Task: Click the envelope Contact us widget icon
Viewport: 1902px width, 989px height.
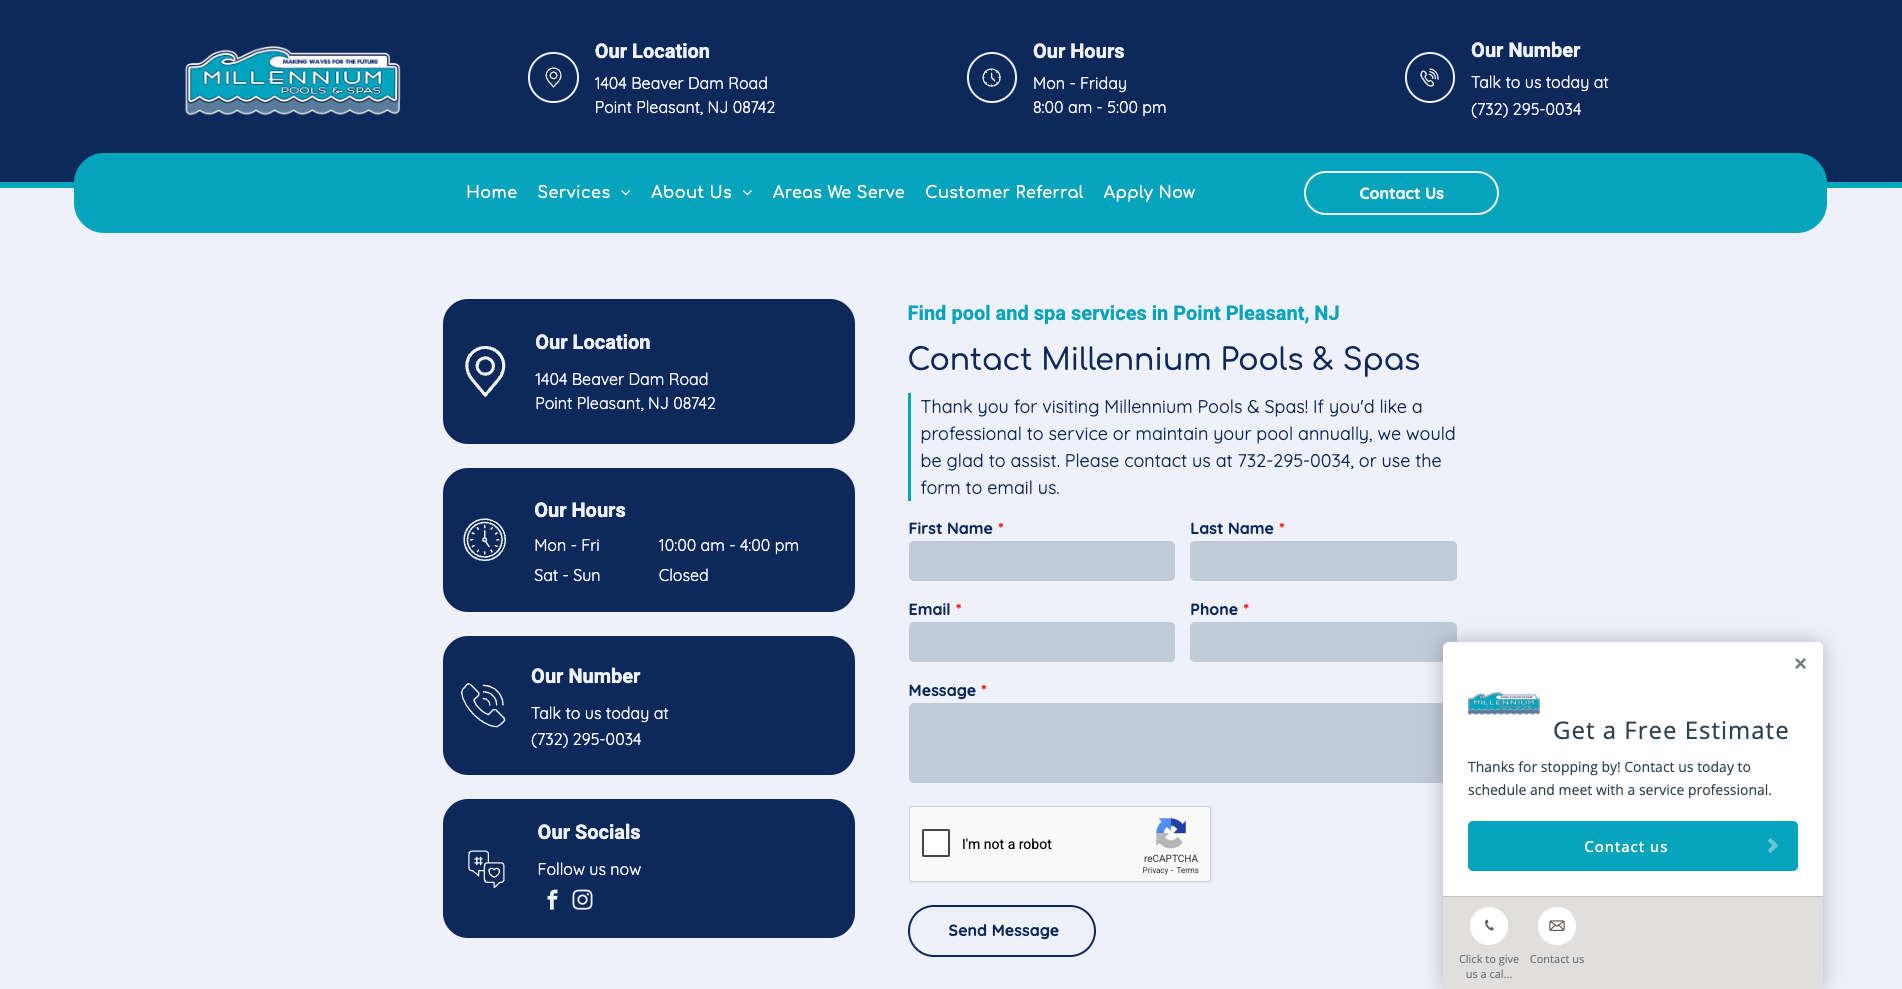Action: [1556, 926]
